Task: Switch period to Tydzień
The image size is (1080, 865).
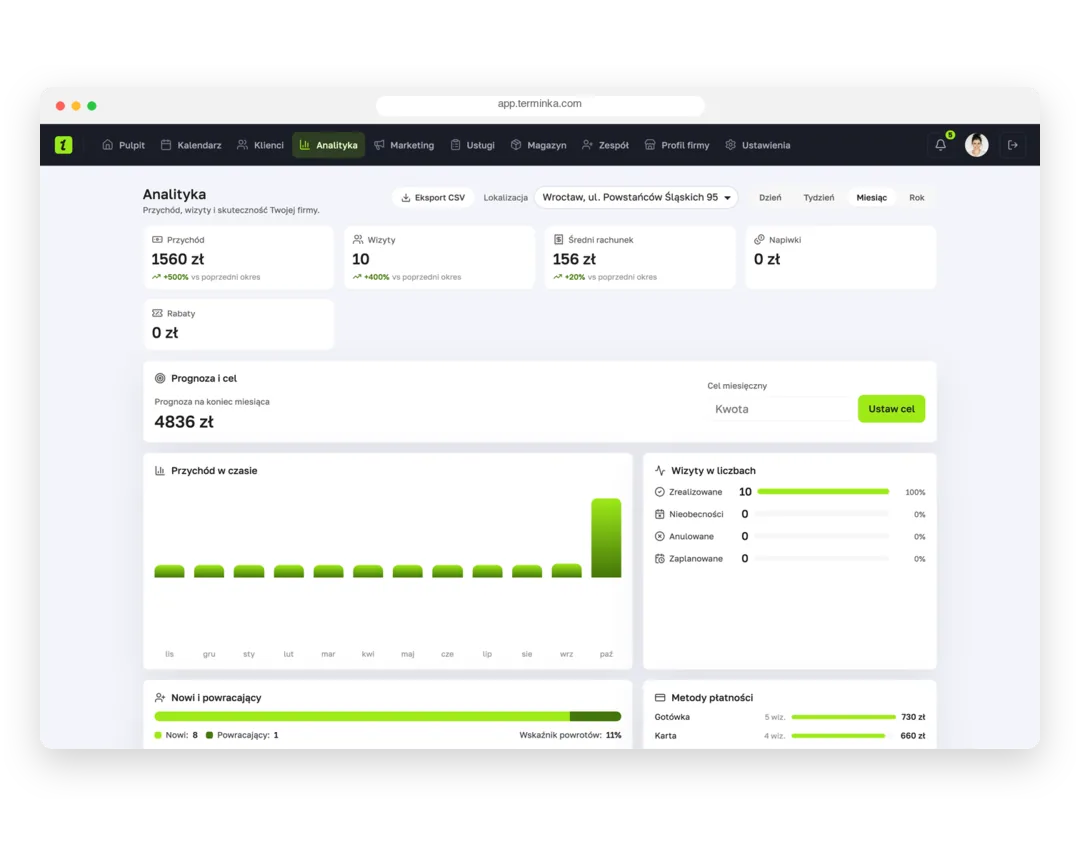Action: click(x=818, y=198)
